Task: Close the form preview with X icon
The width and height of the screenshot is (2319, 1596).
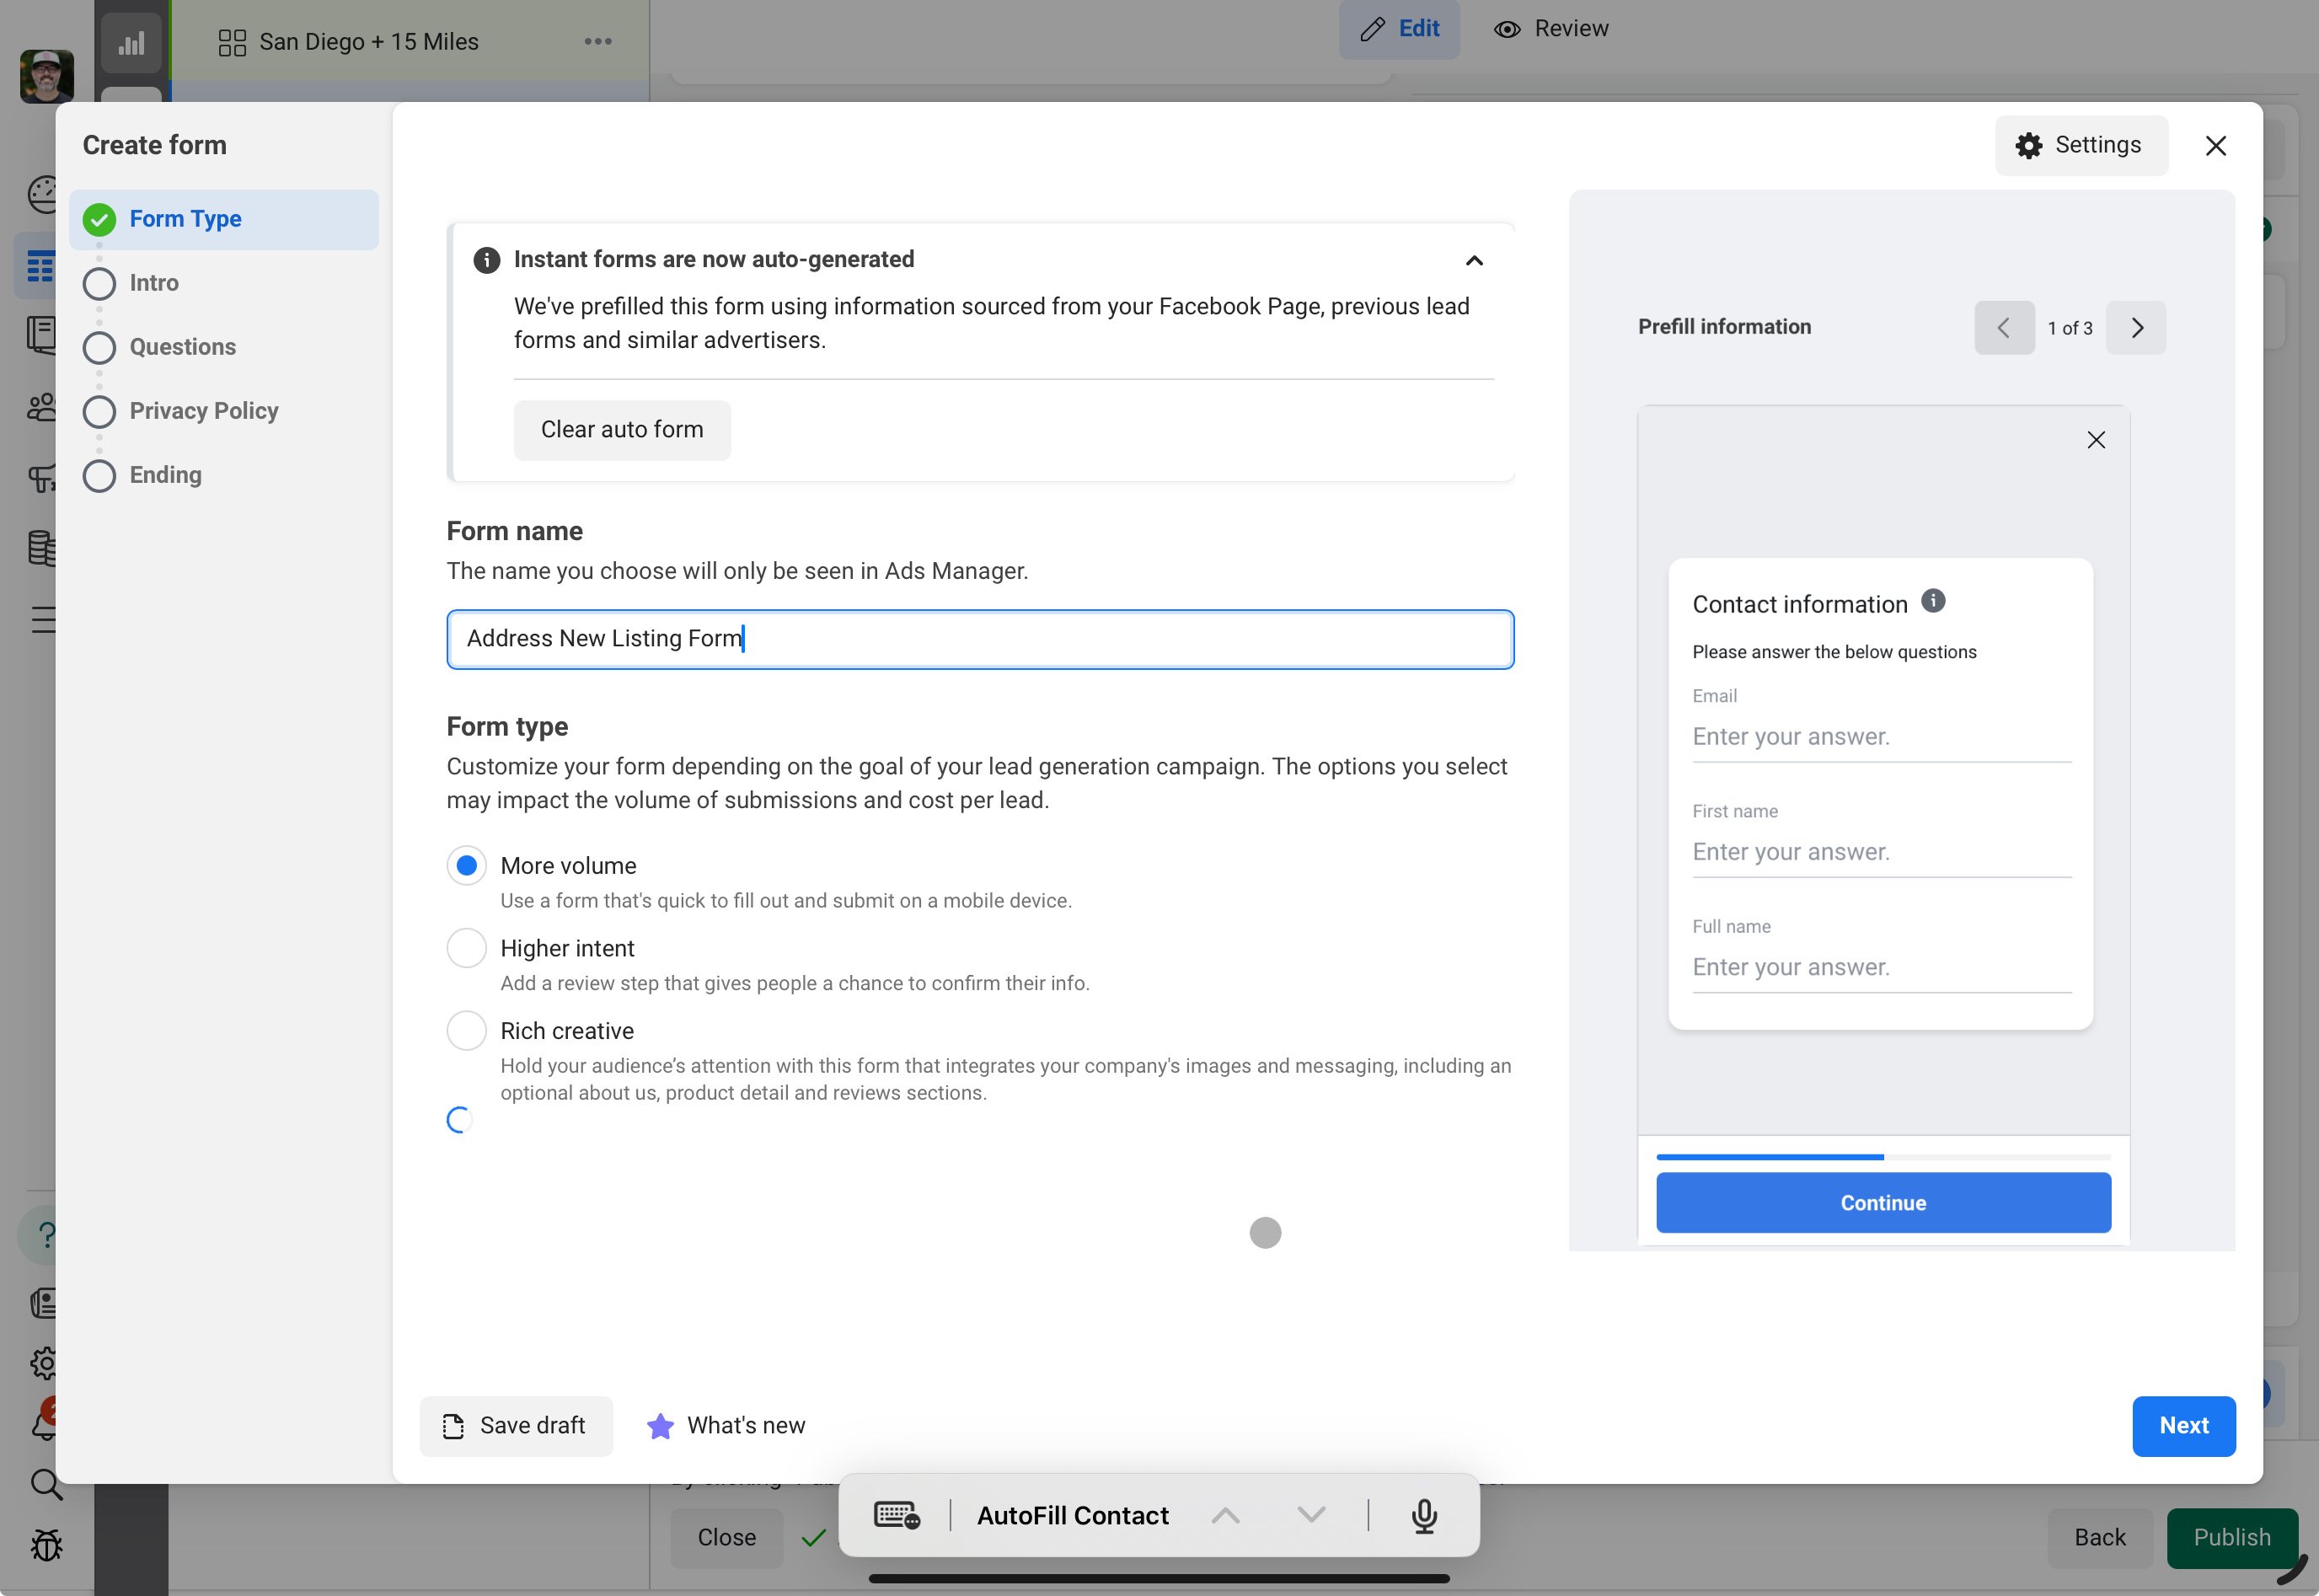Action: [x=2096, y=440]
